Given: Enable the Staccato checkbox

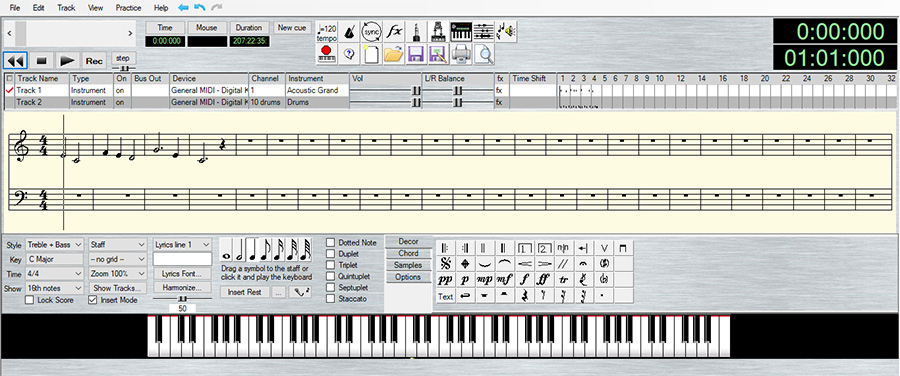Looking at the screenshot, I should tap(331, 299).
